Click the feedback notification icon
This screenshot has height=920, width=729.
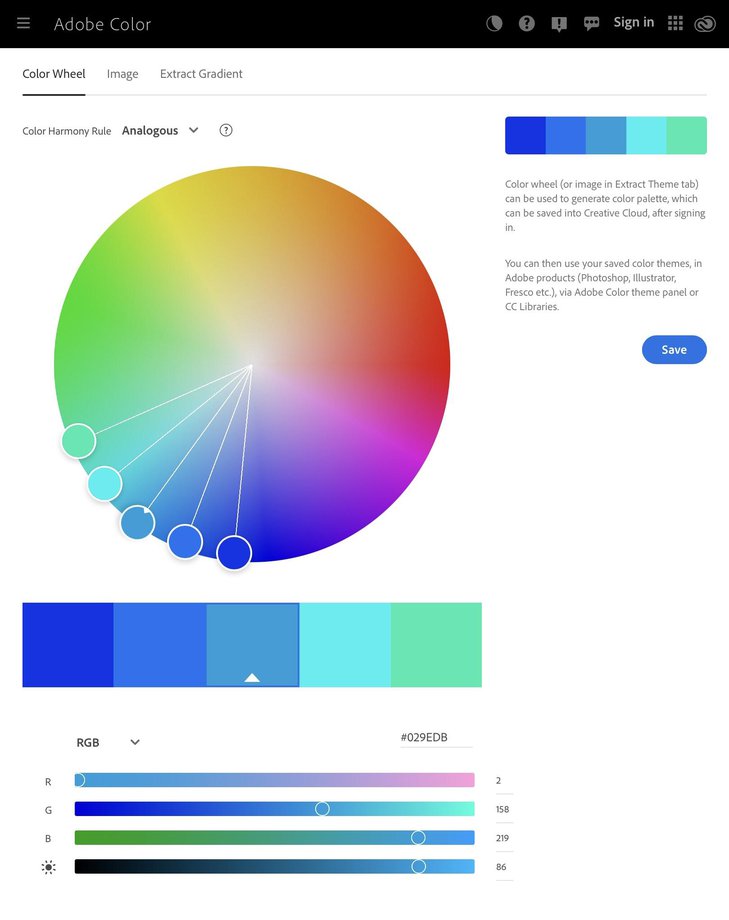(x=559, y=22)
